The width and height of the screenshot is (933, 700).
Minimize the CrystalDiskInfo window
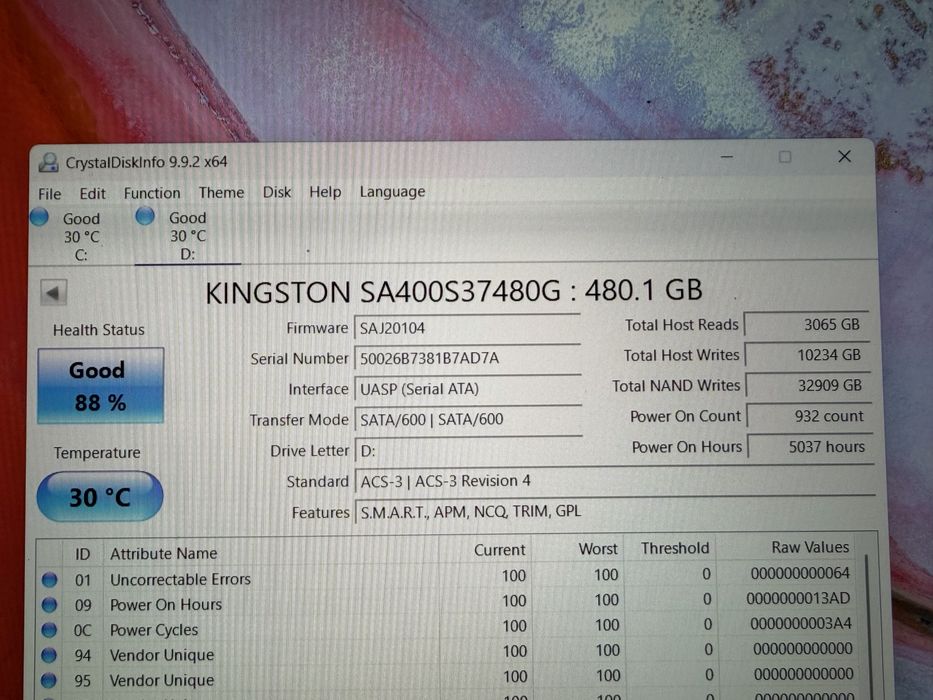[727, 157]
